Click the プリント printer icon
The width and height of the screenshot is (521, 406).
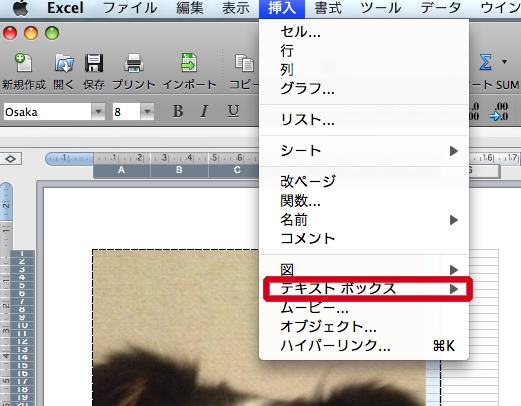point(134,63)
